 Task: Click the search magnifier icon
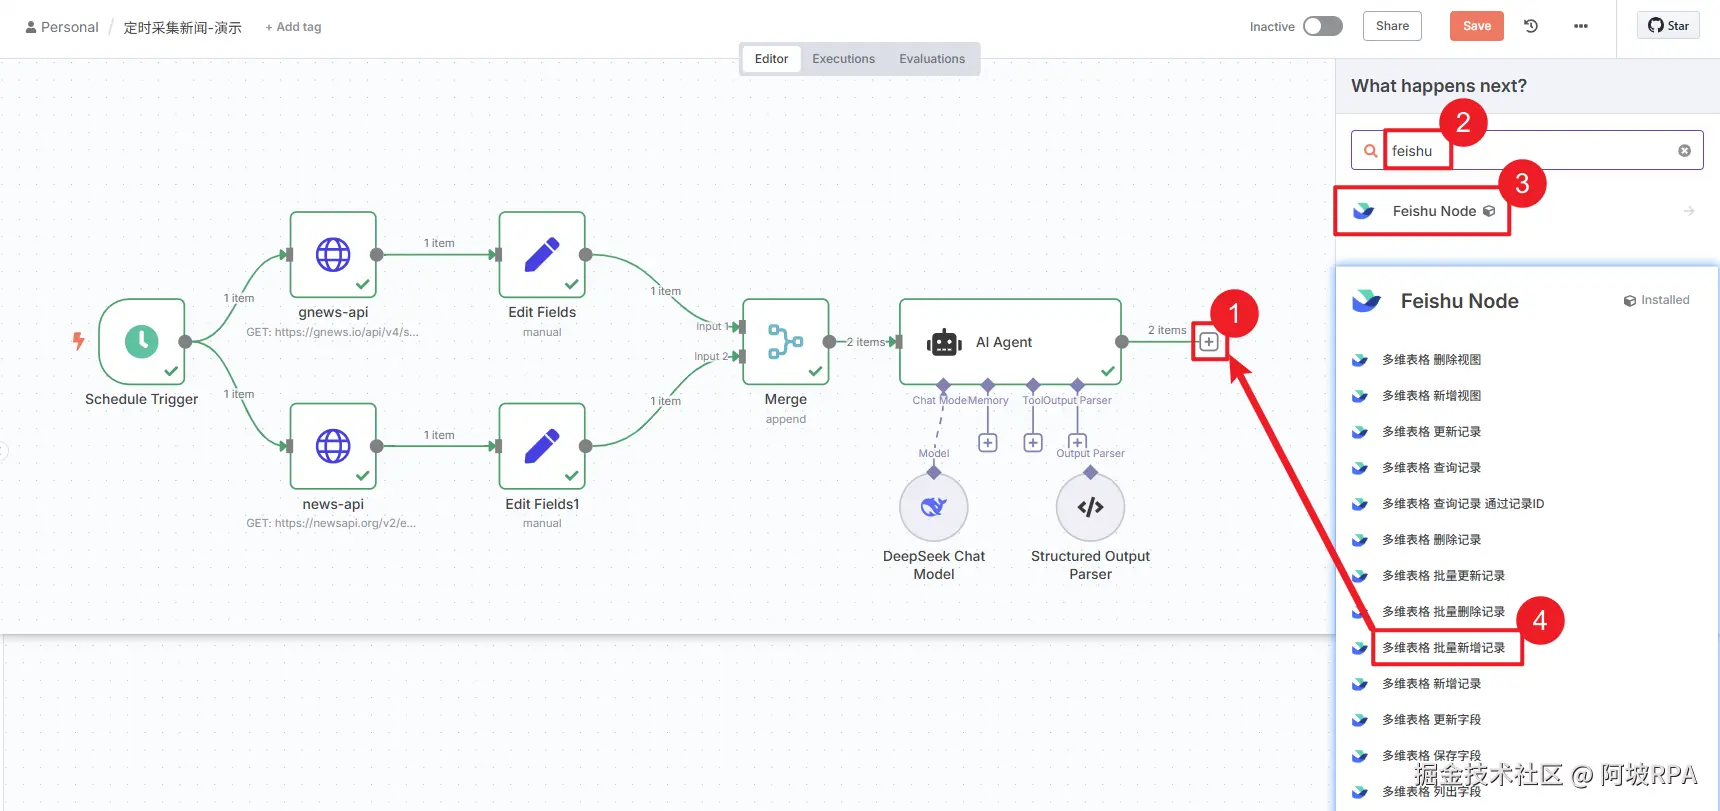click(1370, 151)
